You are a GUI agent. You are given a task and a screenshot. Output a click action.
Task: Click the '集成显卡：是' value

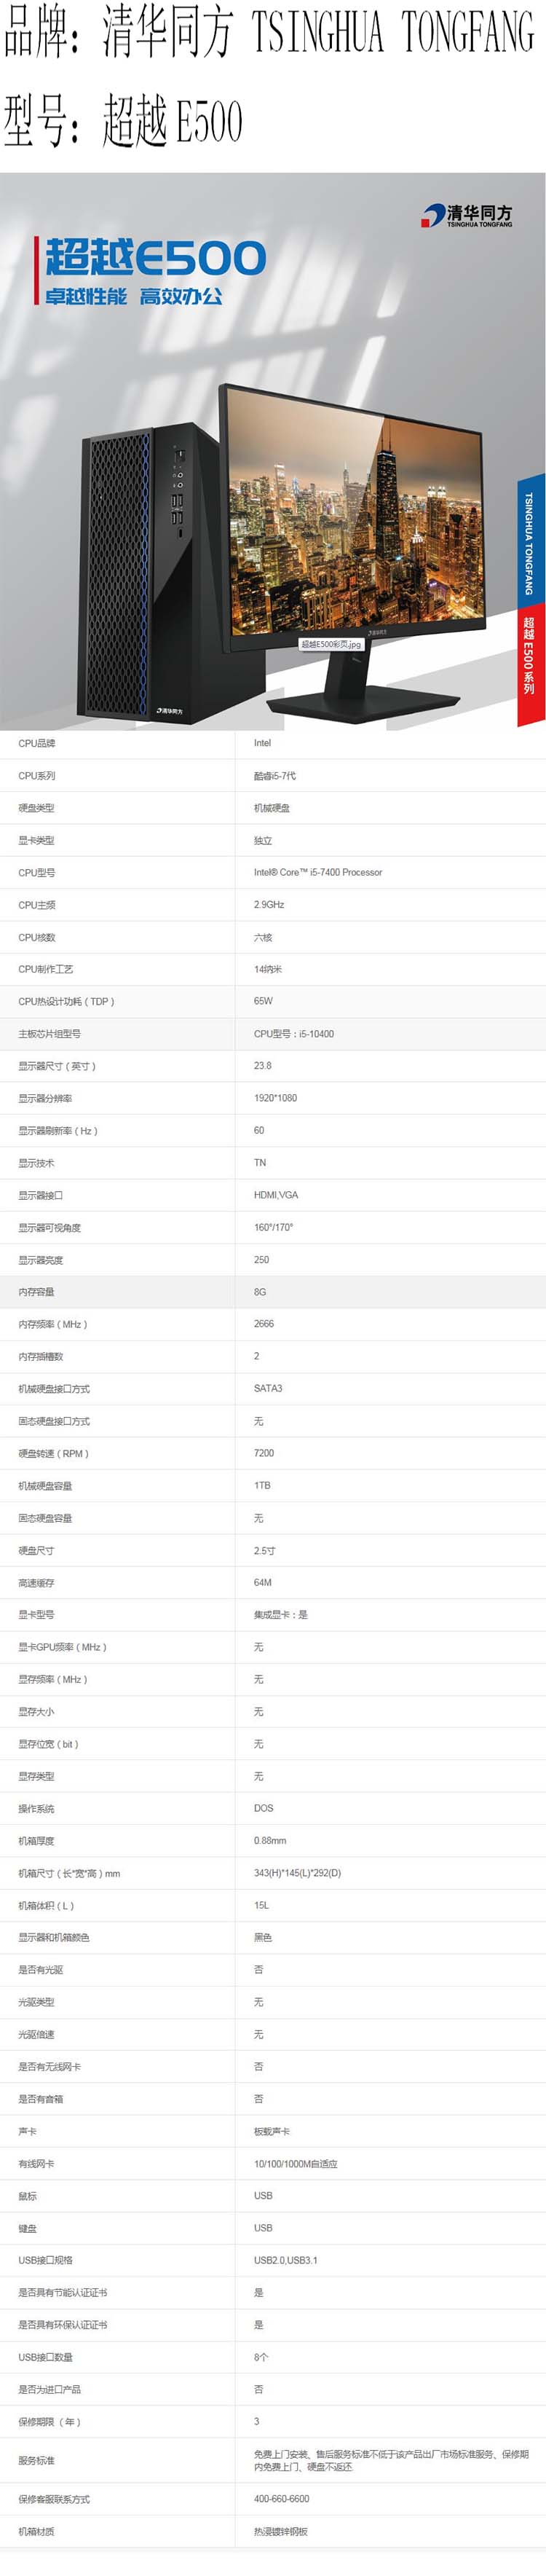click(281, 1614)
